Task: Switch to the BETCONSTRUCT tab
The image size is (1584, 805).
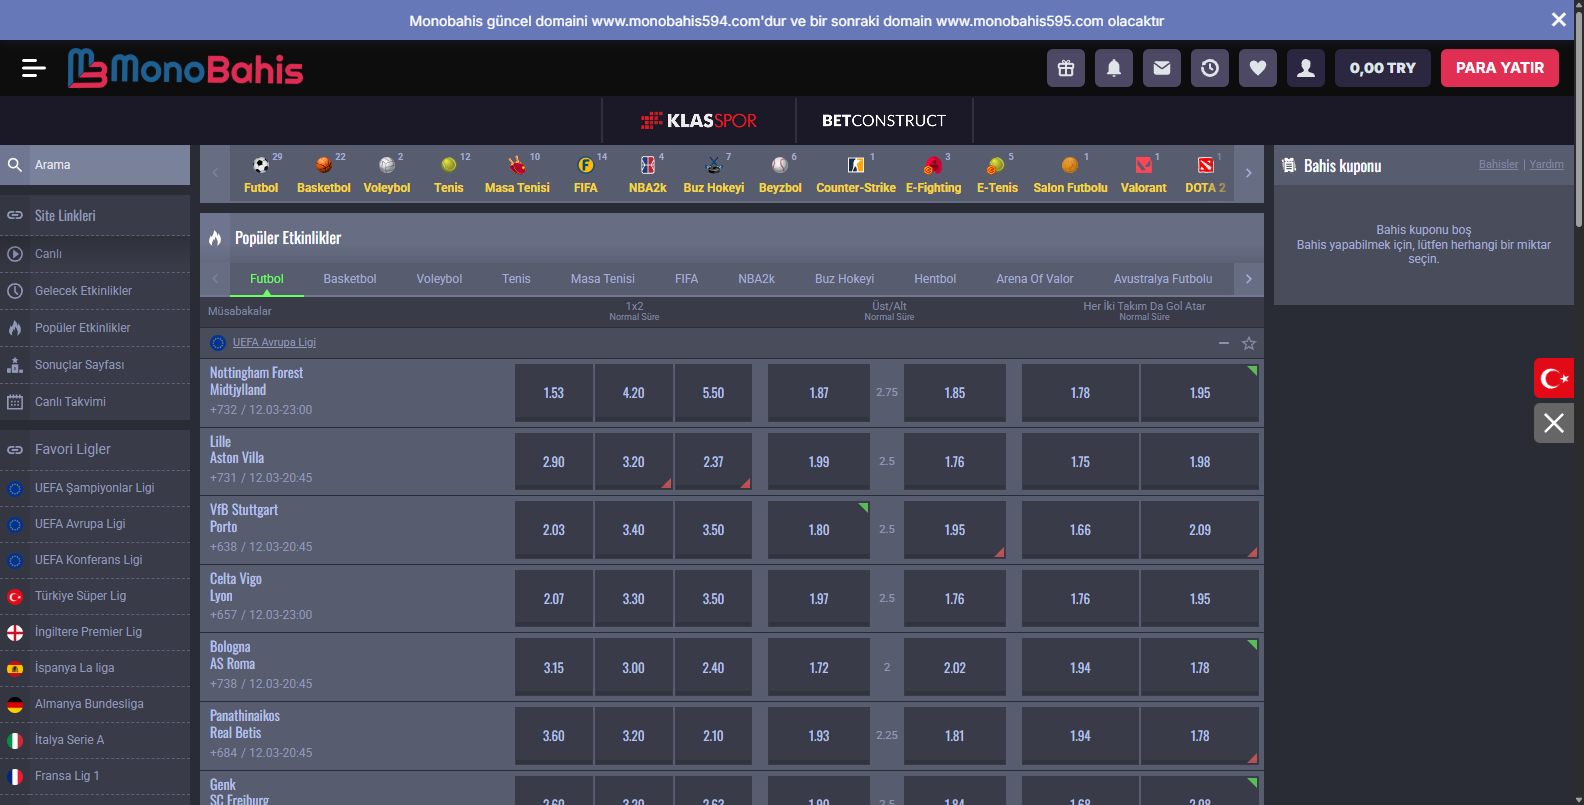Action: pyautogui.click(x=883, y=121)
